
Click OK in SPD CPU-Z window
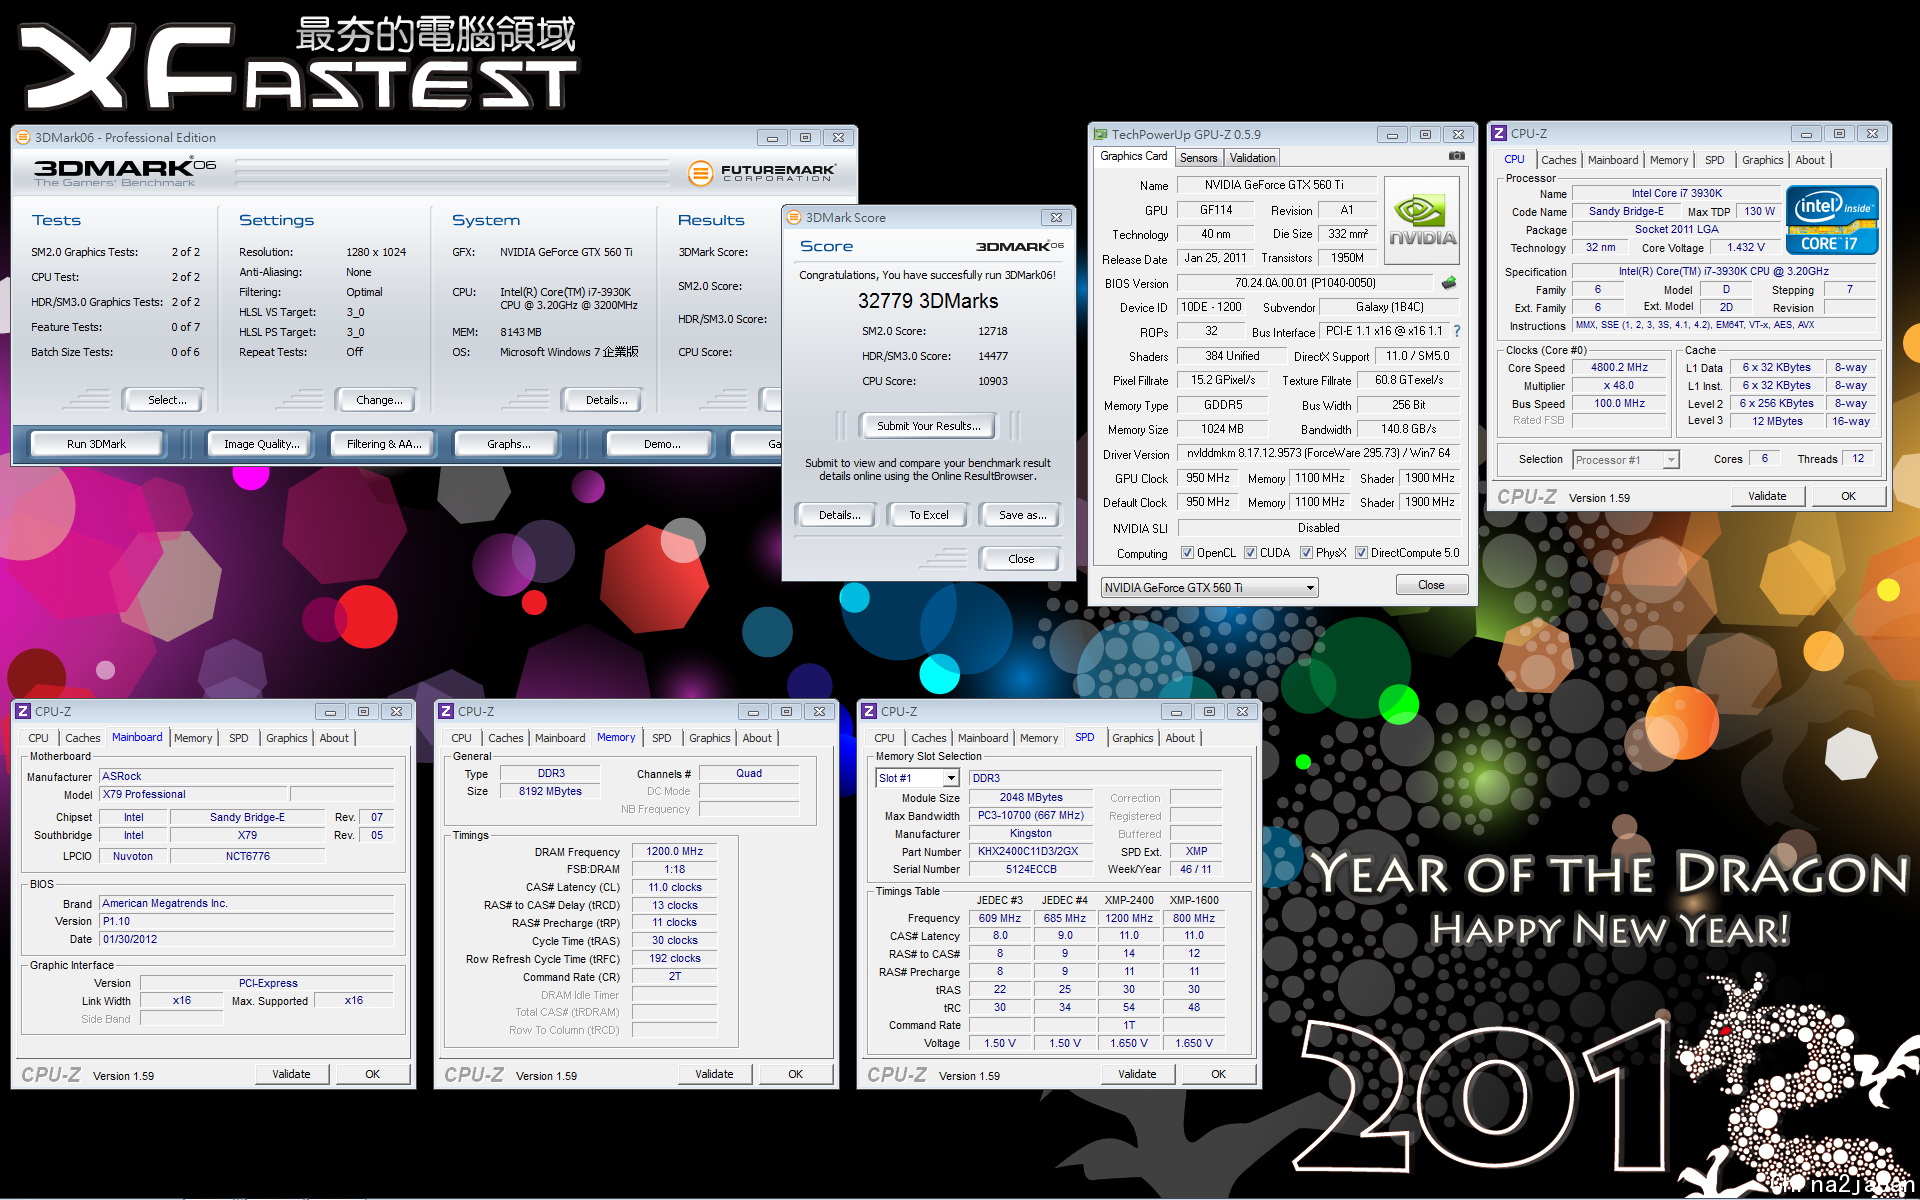[1218, 1074]
